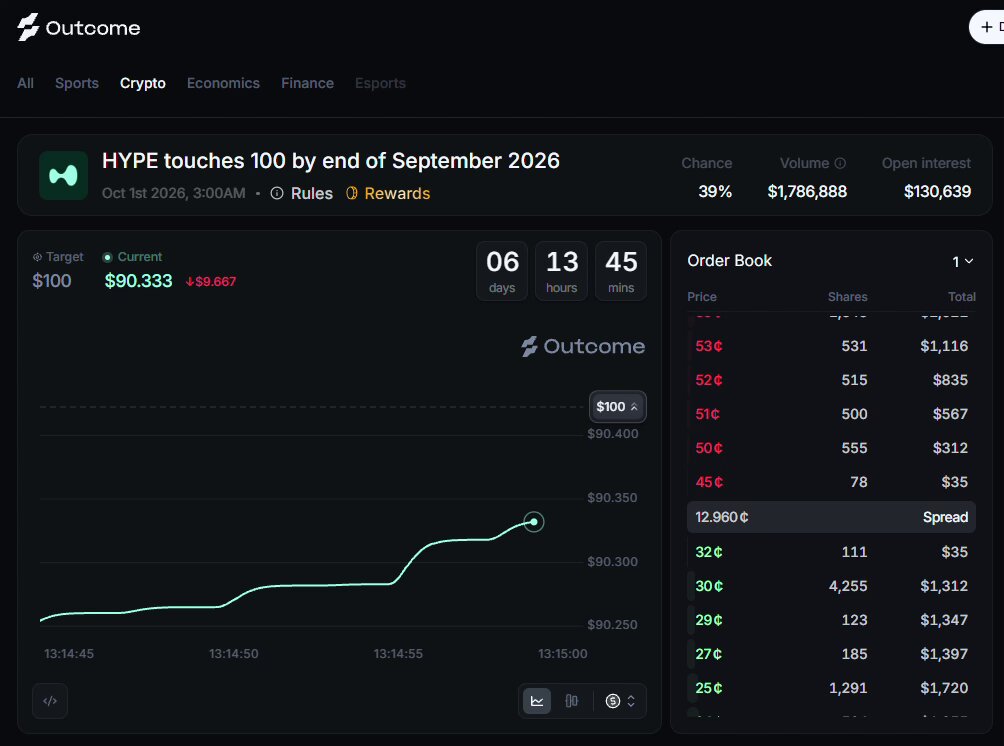Switch to line chart view
Screen dimensions: 1004x746
click(x=537, y=701)
